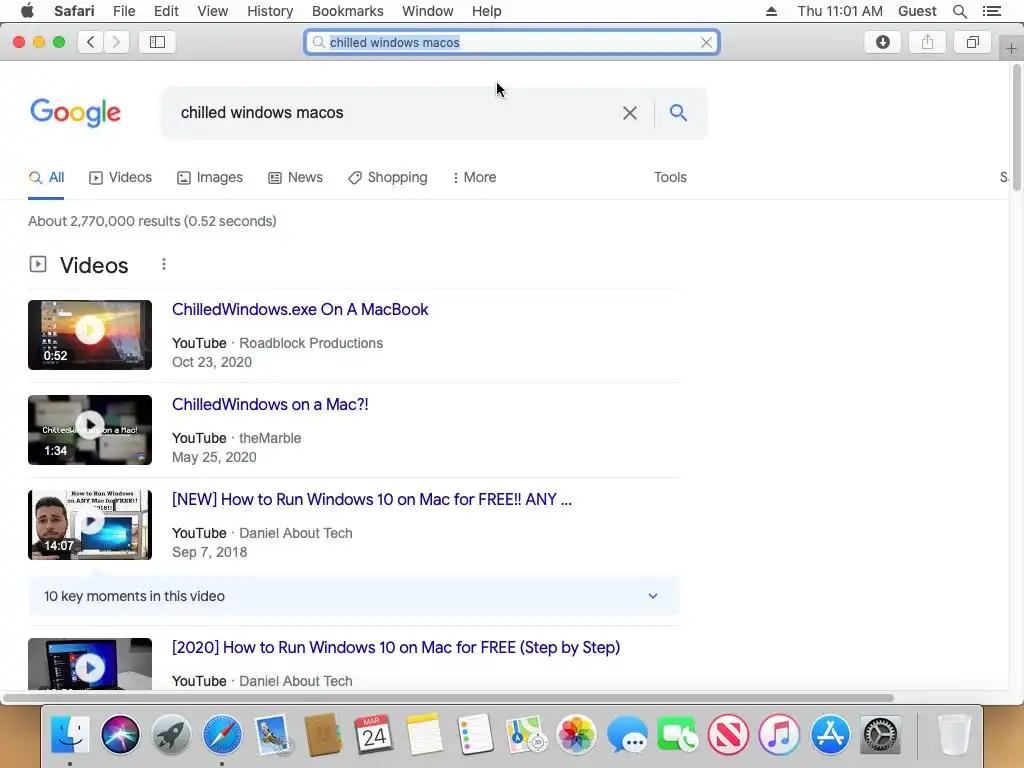The width and height of the screenshot is (1024, 768).
Task: Open Contacts book in the Dock
Action: click(323, 735)
